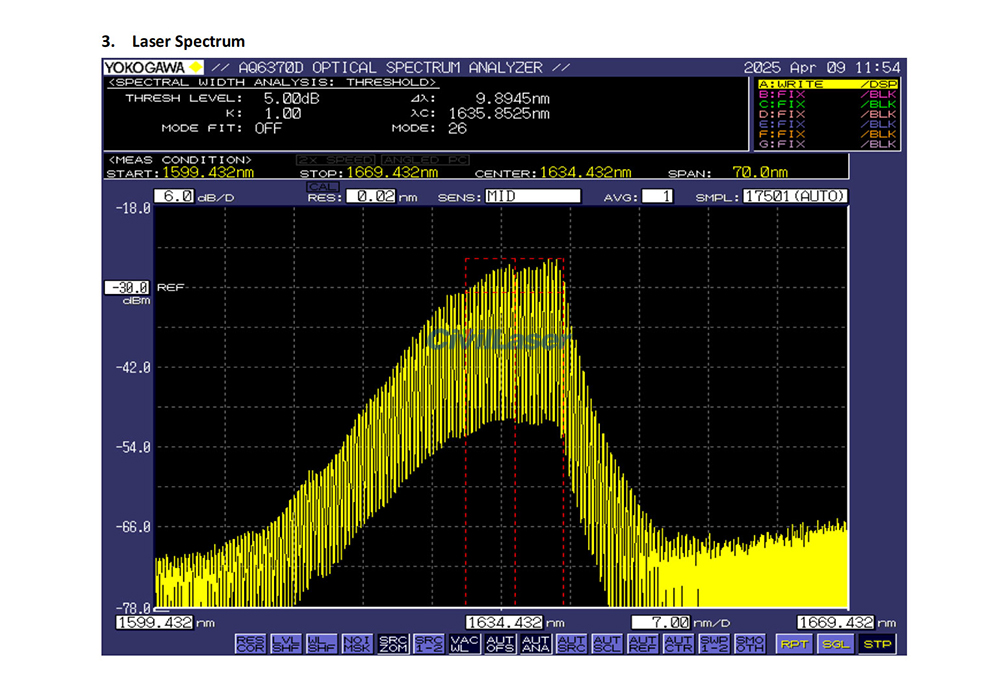Viewport: 1000px width, 679px height.
Task: Toggle RPT repeat sweep mode
Action: pos(794,644)
